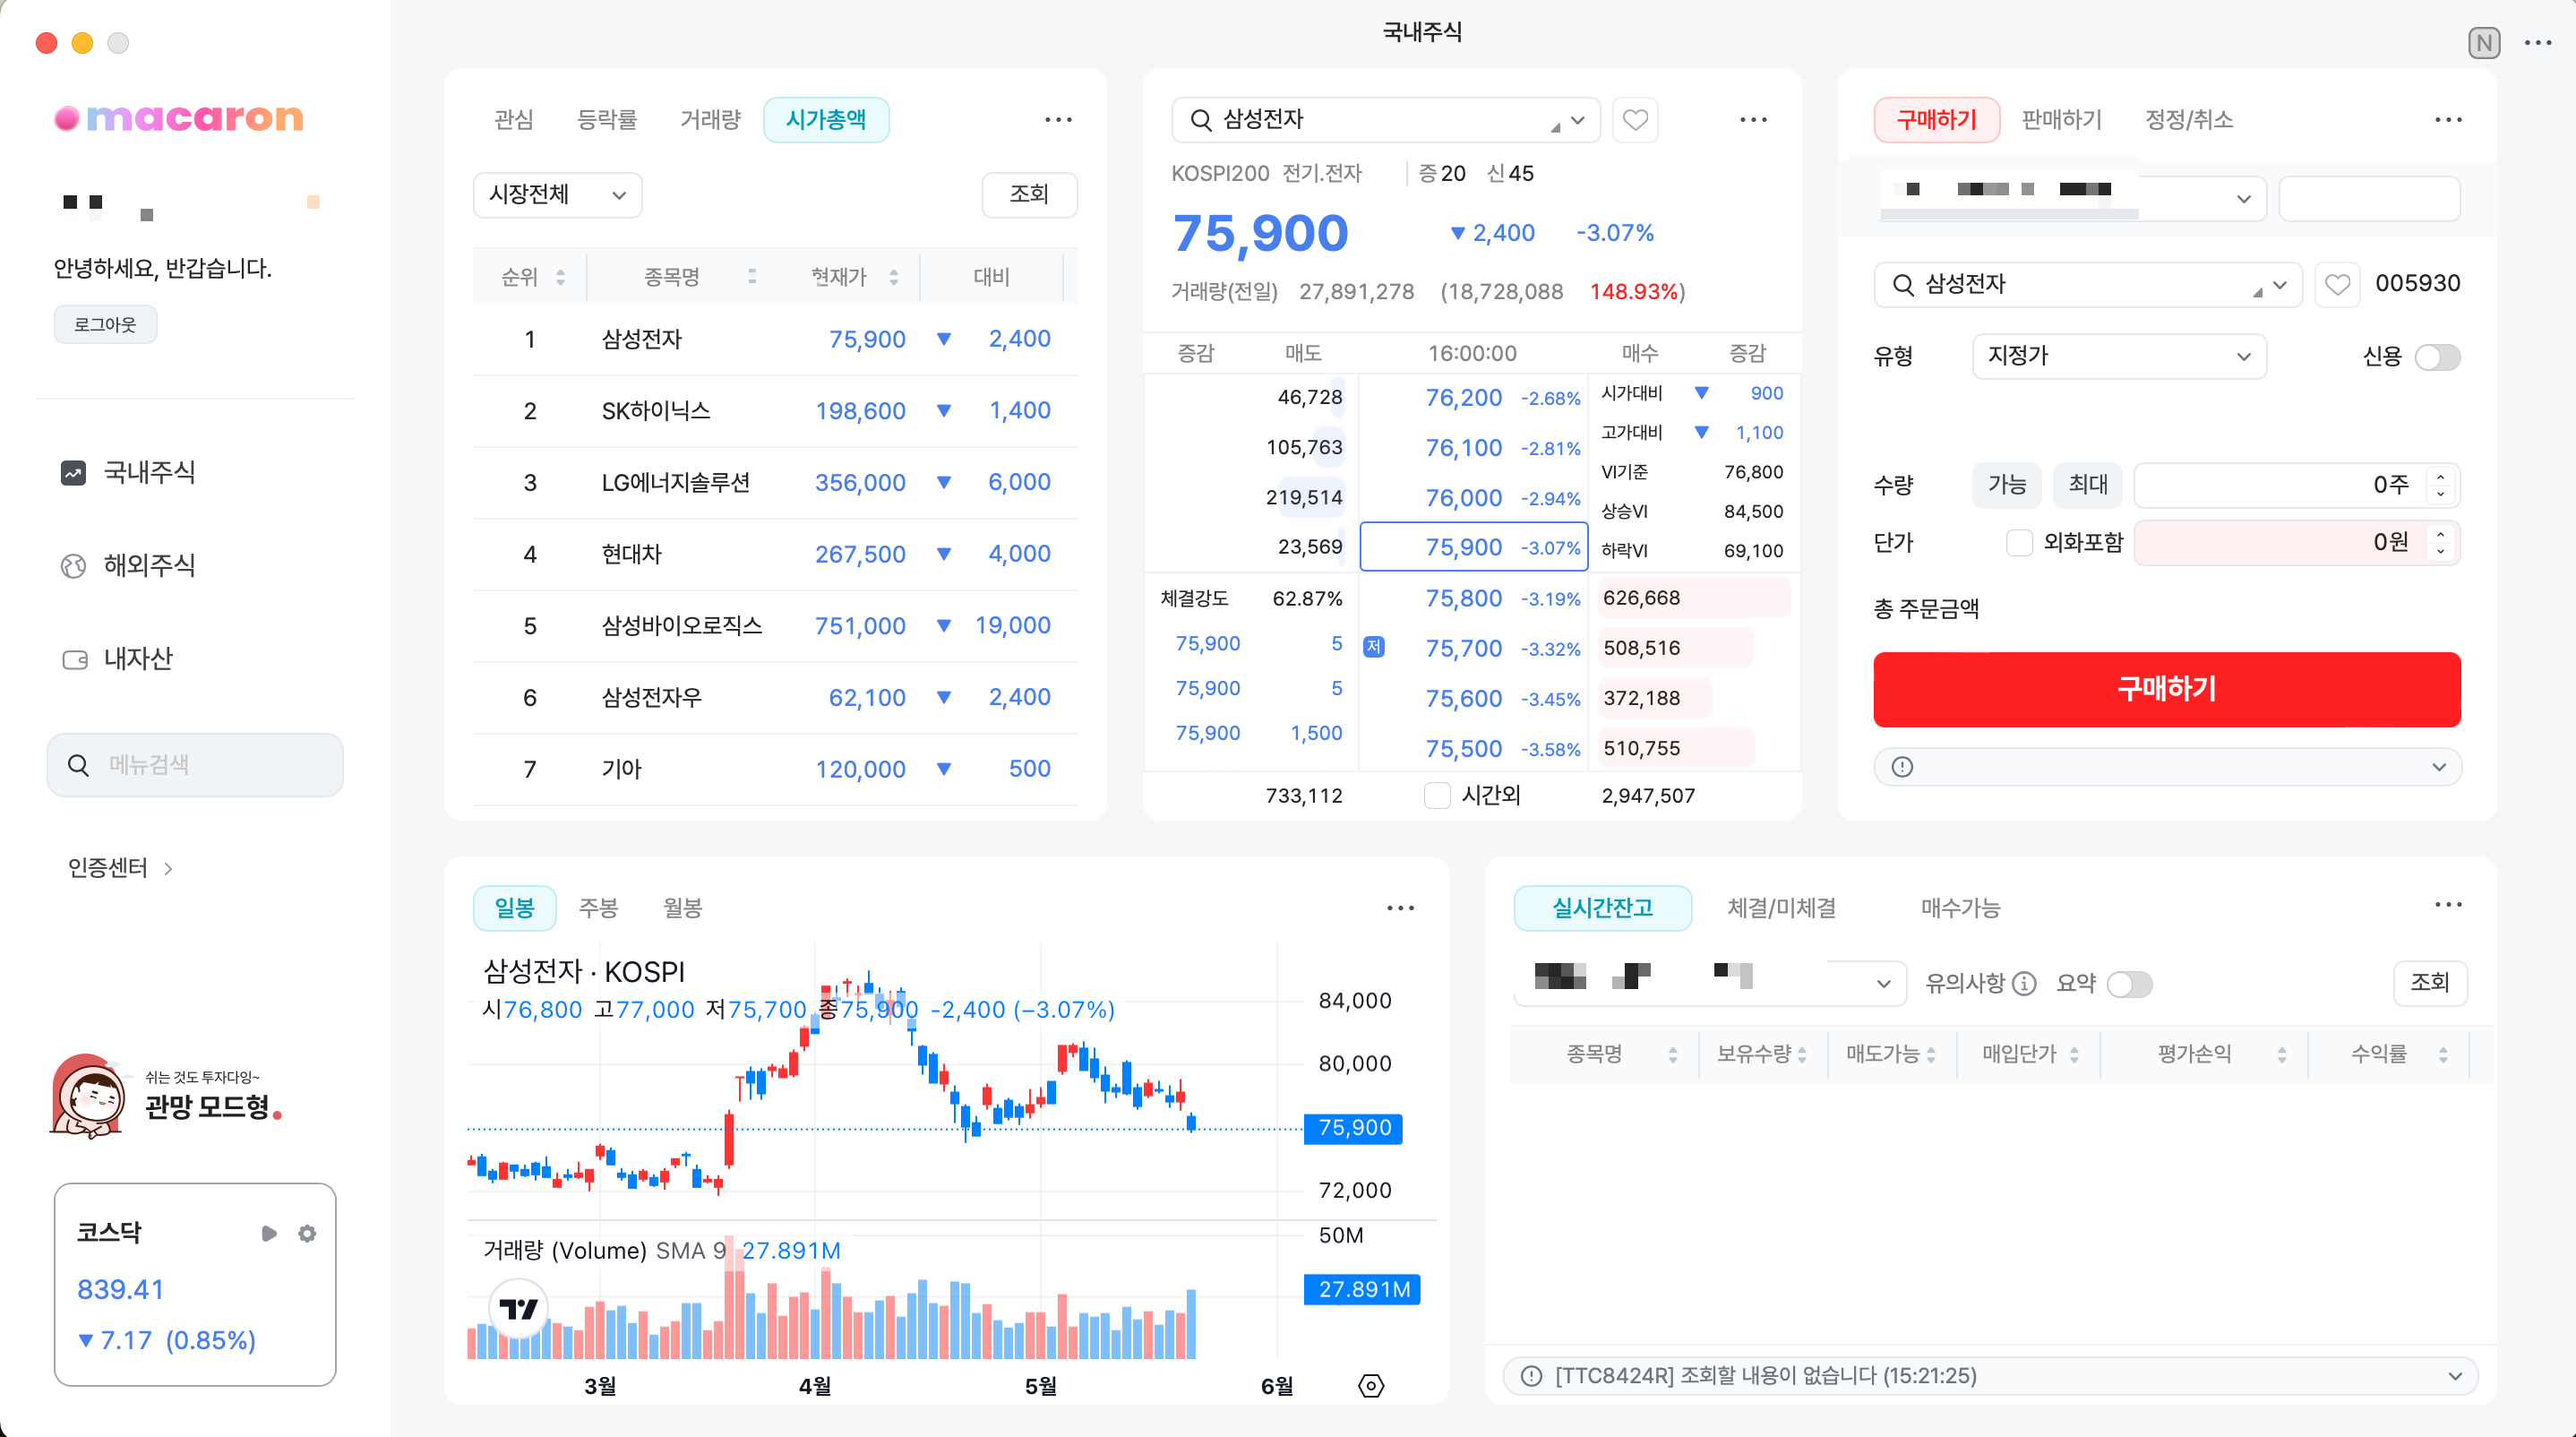Viewport: 2576px width, 1437px height.
Task: Increase the 수량 stepper arrow
Action: [x=2441, y=476]
